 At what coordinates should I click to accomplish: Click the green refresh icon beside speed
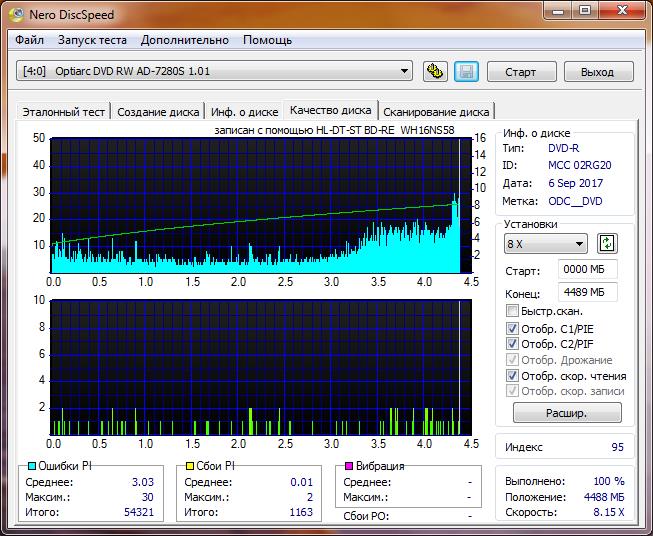pos(606,244)
